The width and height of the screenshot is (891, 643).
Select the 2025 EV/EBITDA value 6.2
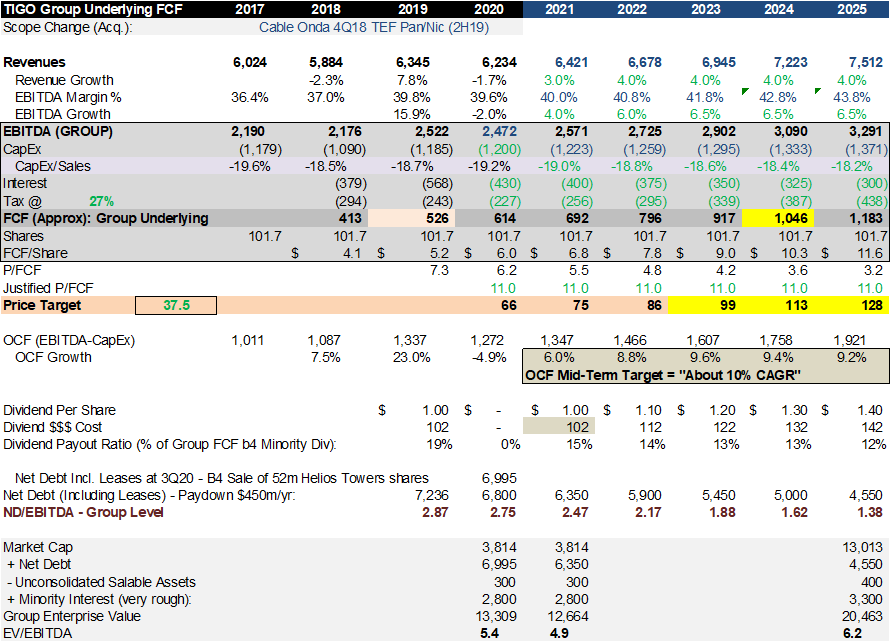(x=852, y=633)
